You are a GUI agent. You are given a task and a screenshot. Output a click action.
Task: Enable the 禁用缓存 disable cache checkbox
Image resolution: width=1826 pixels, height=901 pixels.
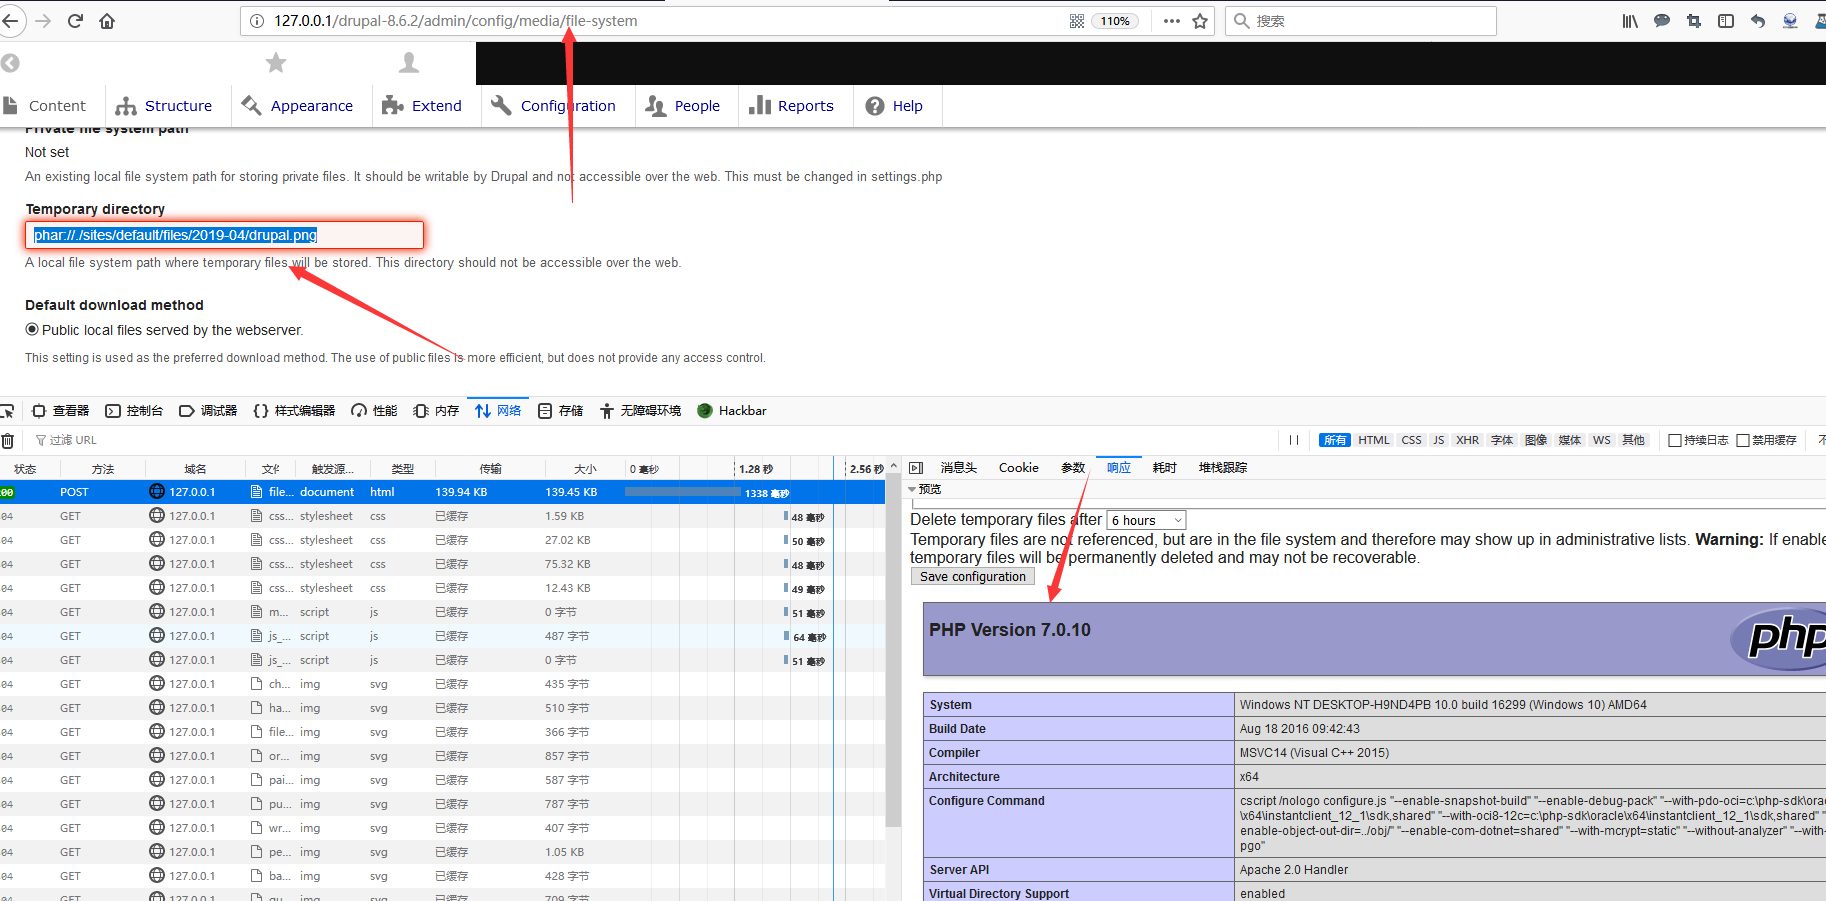click(1743, 440)
